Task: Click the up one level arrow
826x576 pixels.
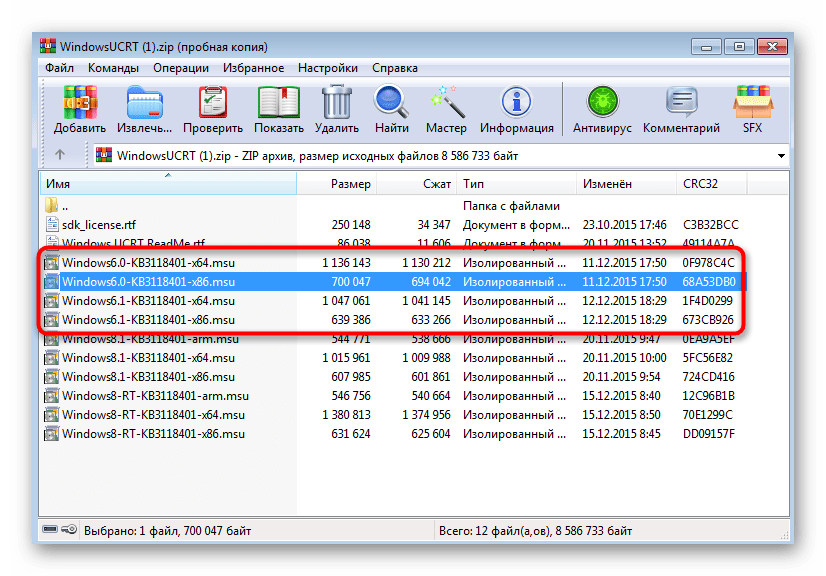Action: 60,155
